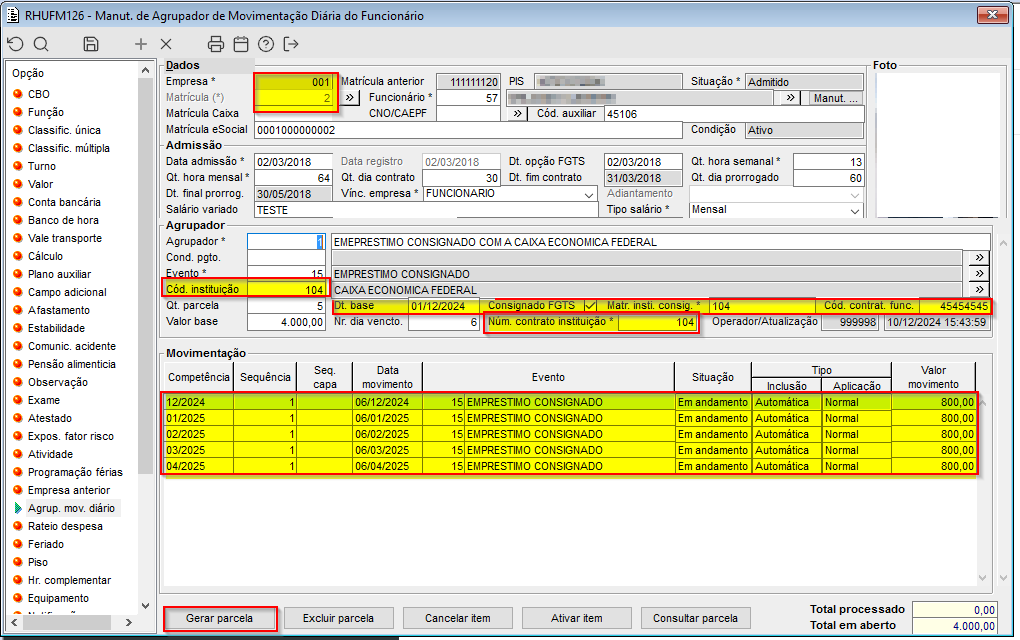Open the Tipo salário dropdown
The width and height of the screenshot is (1020, 640).
pyautogui.click(x=855, y=210)
